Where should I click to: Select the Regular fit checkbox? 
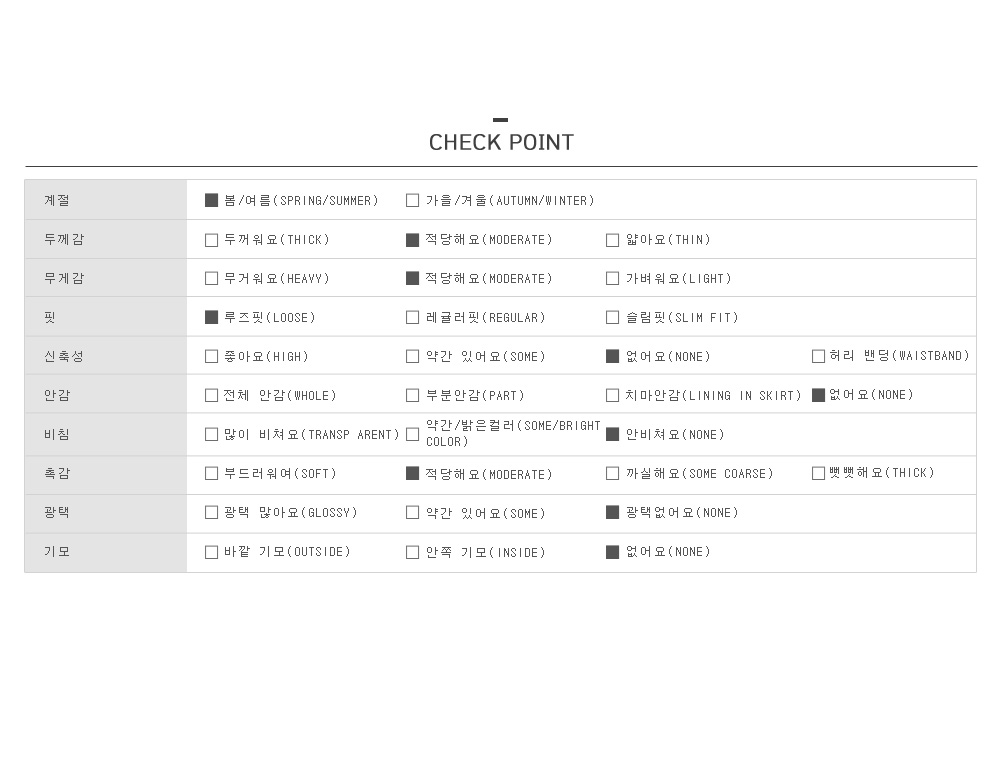click(412, 318)
